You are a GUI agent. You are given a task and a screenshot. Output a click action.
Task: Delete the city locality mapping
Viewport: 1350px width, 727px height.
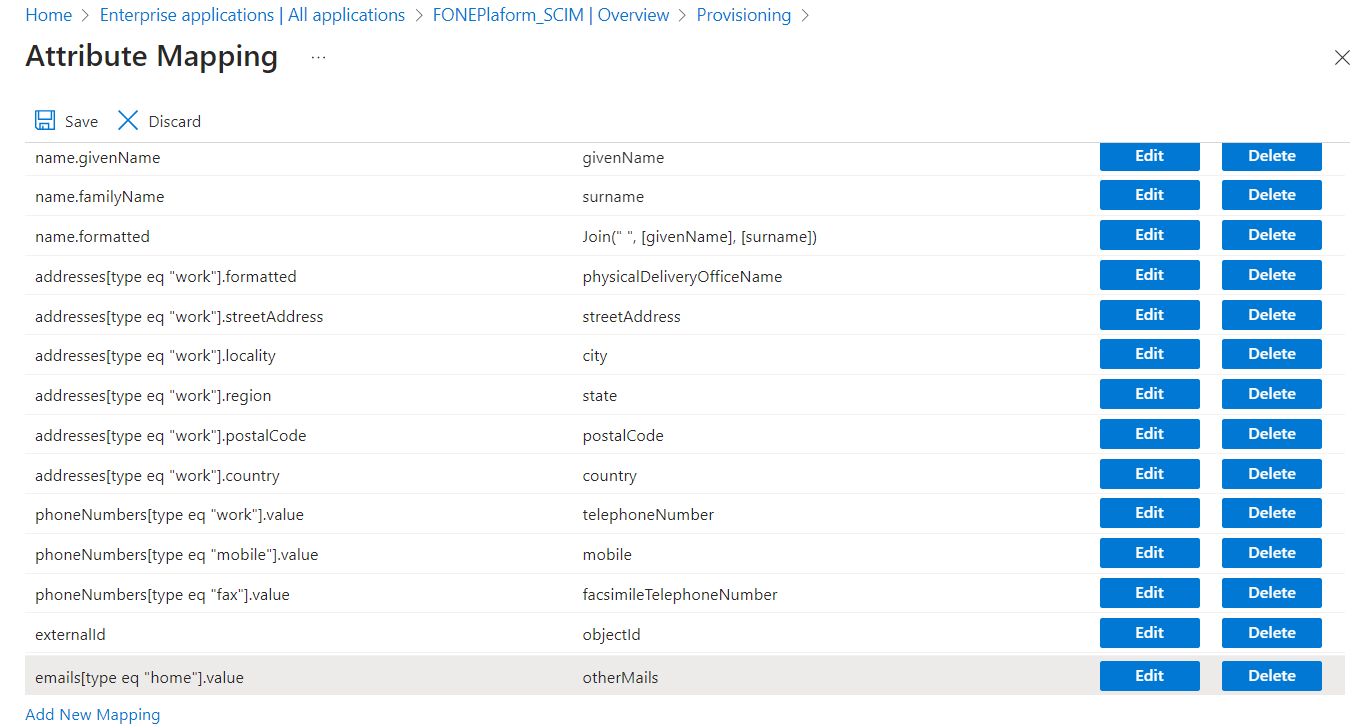tap(1271, 354)
